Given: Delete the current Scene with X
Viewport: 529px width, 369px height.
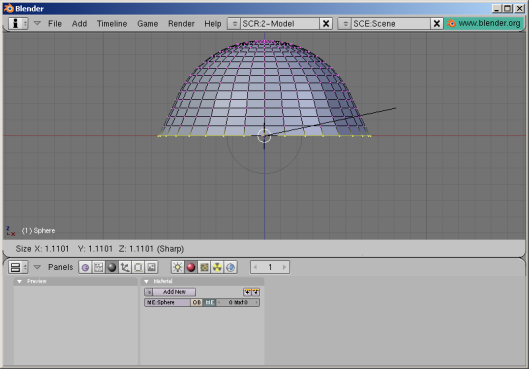Looking at the screenshot, I should [437, 24].
